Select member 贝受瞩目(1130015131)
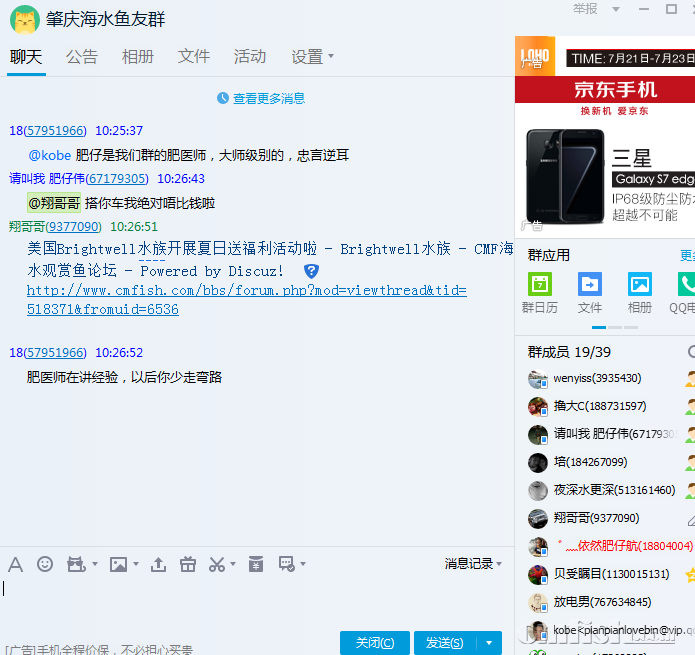 pyautogui.click(x=611, y=574)
